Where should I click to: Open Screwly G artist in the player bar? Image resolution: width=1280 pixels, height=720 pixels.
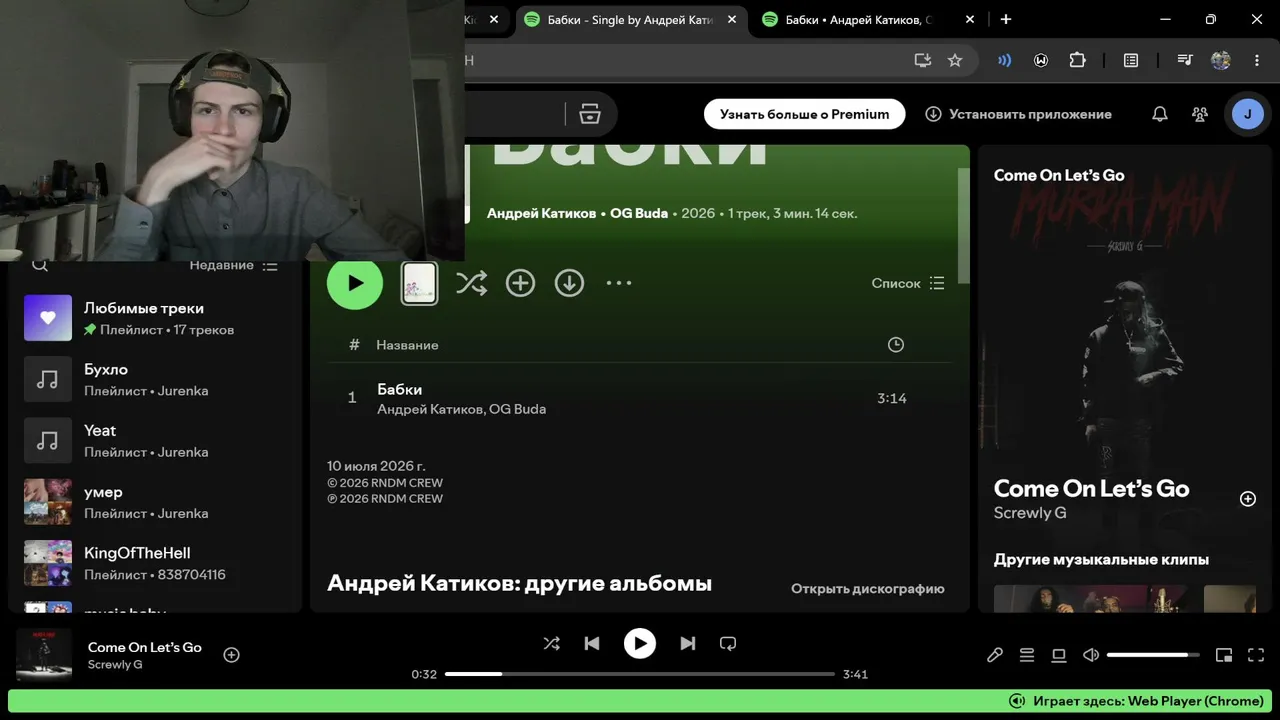tap(115, 665)
